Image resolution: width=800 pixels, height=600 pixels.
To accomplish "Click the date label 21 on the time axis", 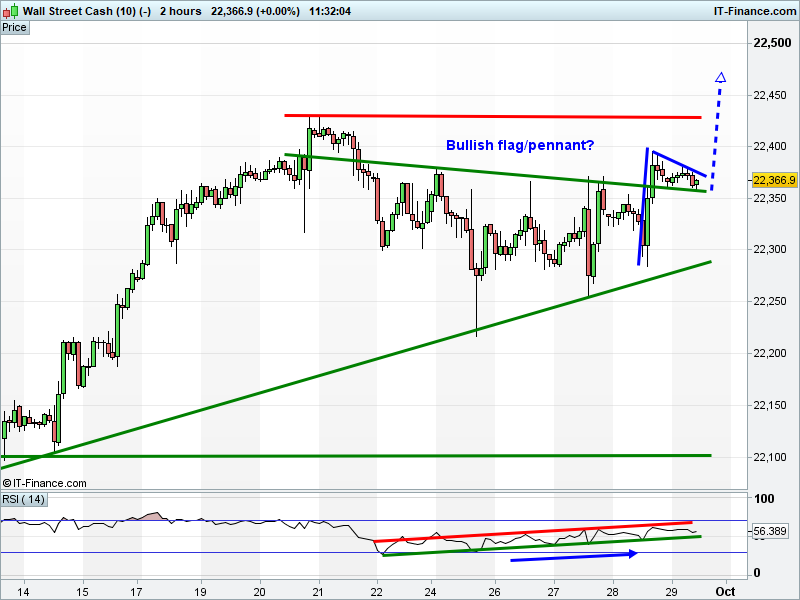I will [x=319, y=592].
